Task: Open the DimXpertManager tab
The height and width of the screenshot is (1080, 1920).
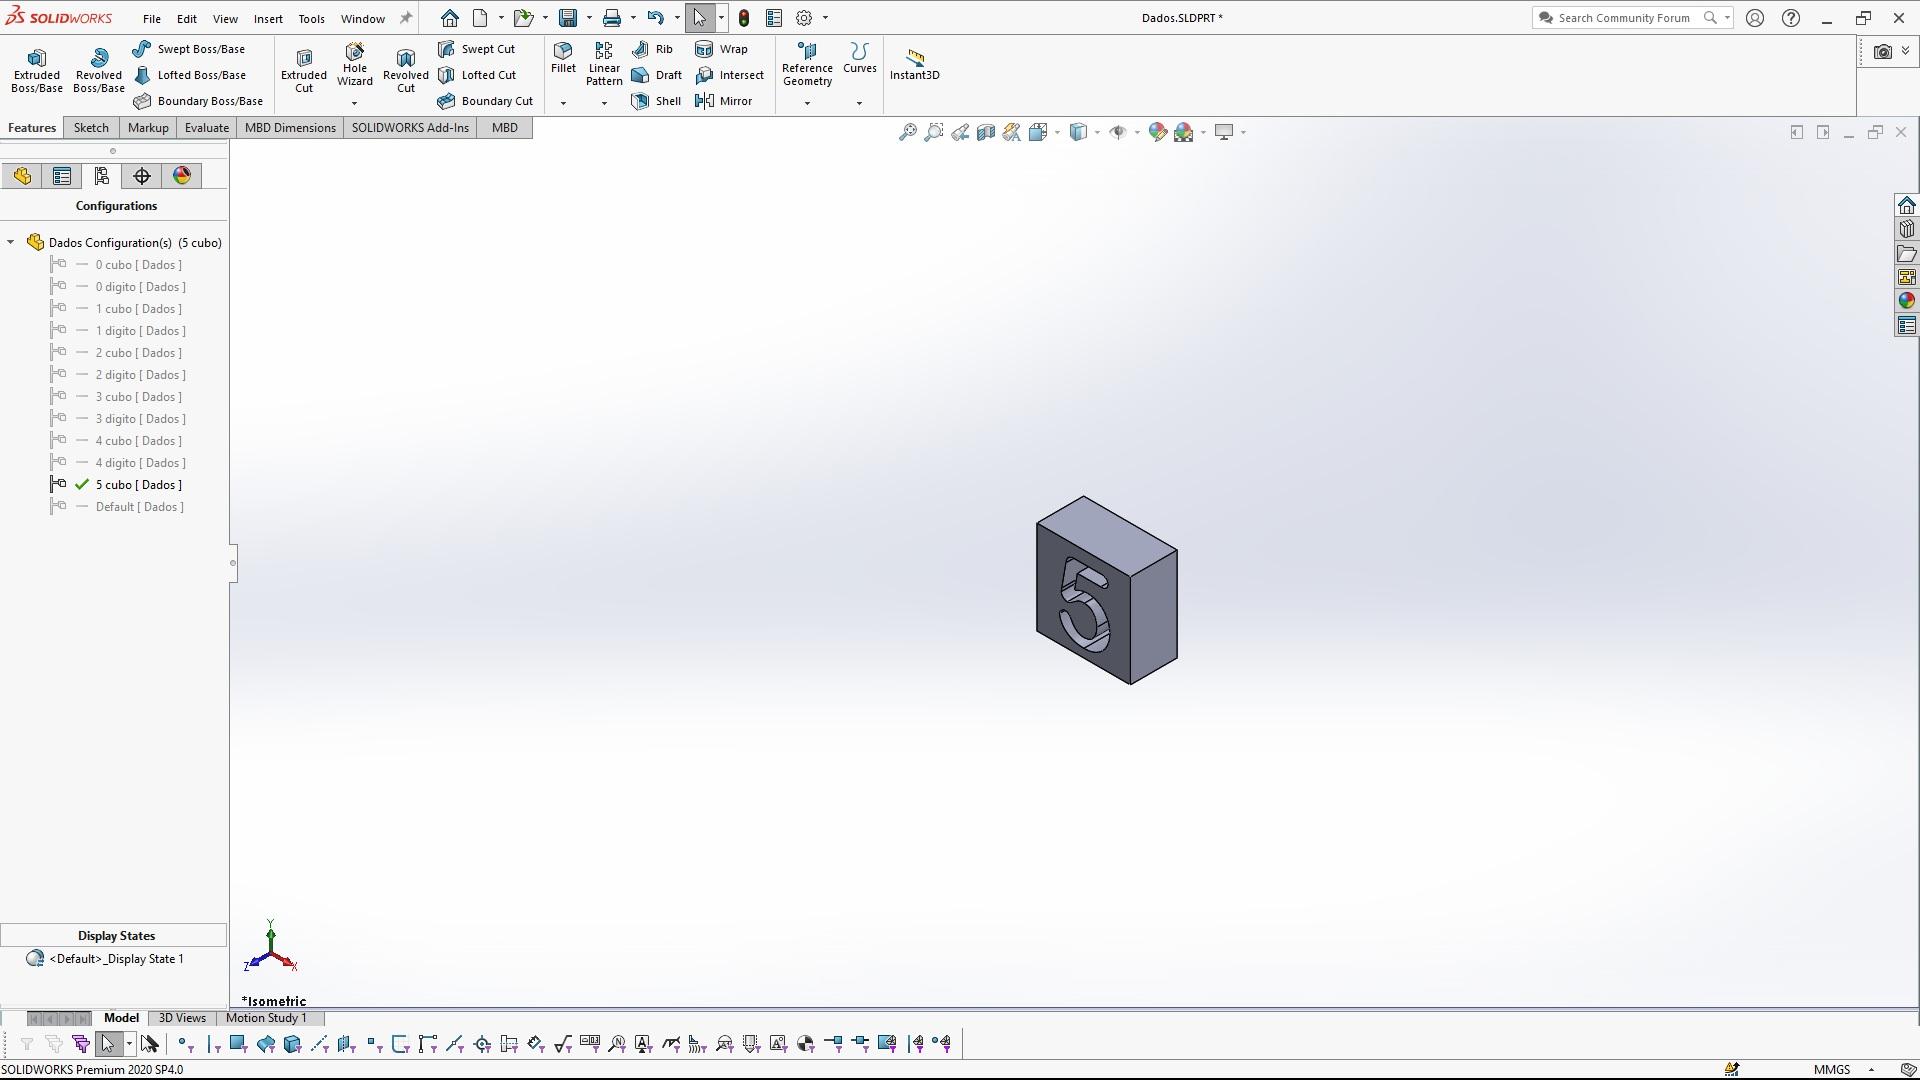Action: 142,176
